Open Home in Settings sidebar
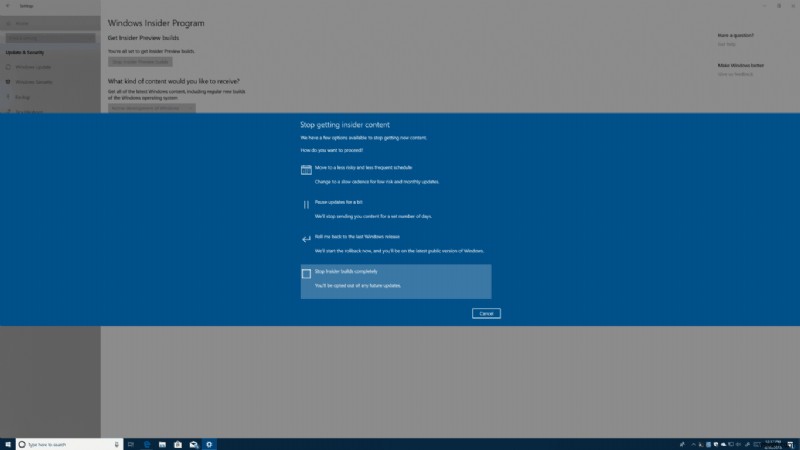 click(x=50, y=23)
